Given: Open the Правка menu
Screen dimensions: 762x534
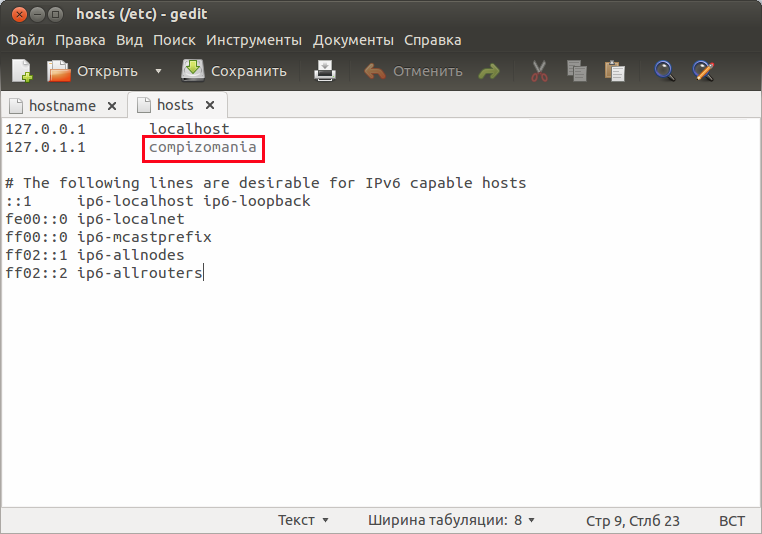Looking at the screenshot, I should coord(80,40).
